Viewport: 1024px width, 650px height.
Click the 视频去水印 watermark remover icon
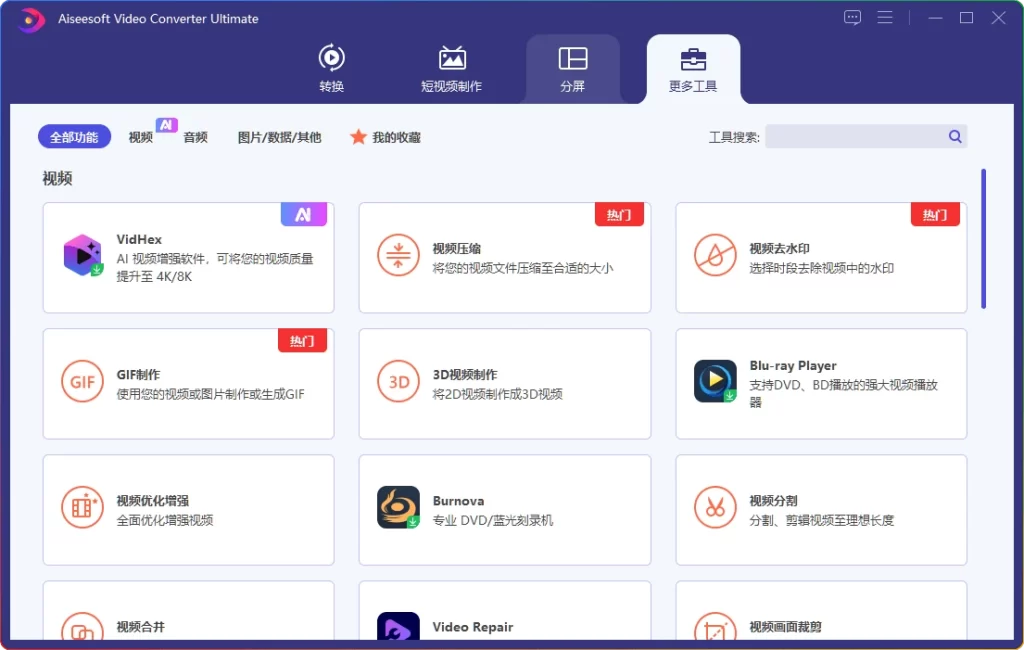click(715, 255)
